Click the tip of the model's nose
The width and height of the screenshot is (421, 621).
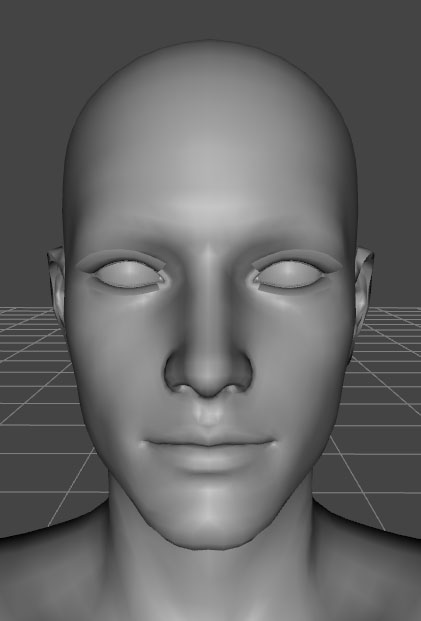click(209, 380)
